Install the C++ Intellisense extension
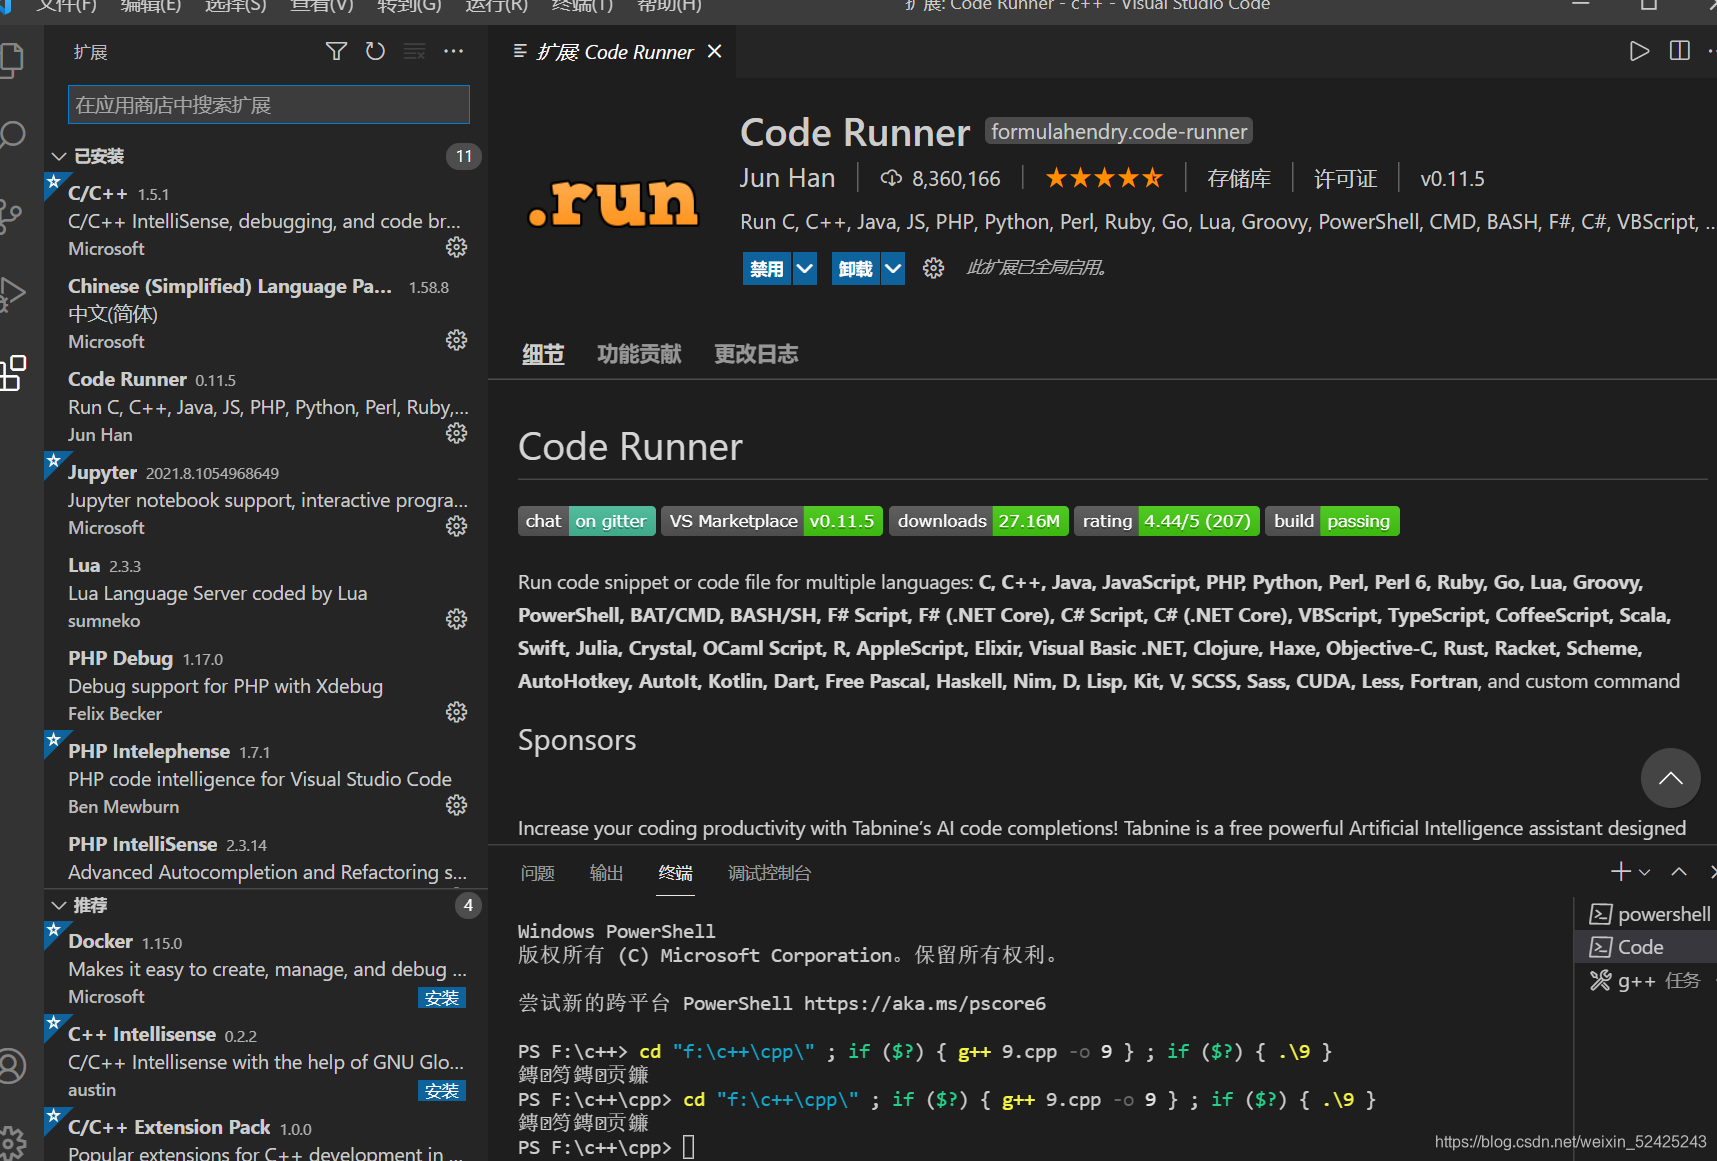The image size is (1717, 1161). point(441,1091)
